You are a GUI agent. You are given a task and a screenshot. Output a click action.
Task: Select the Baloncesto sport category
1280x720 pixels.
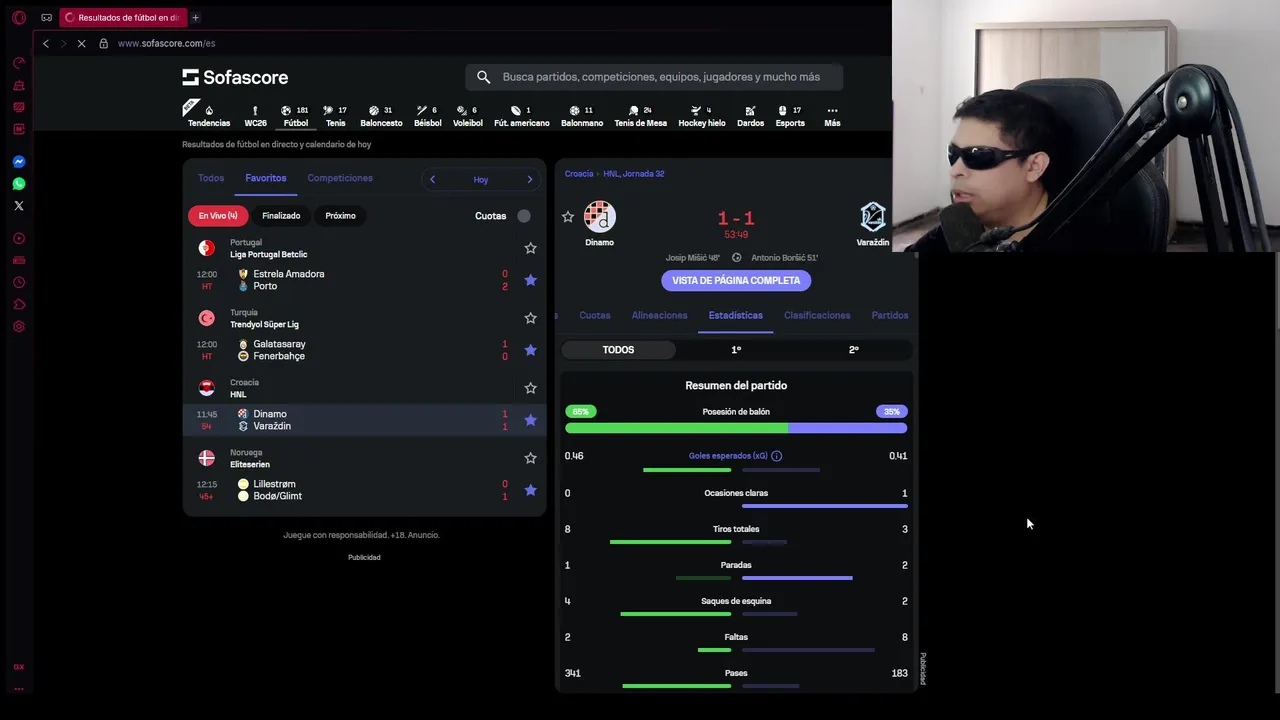[381, 116]
